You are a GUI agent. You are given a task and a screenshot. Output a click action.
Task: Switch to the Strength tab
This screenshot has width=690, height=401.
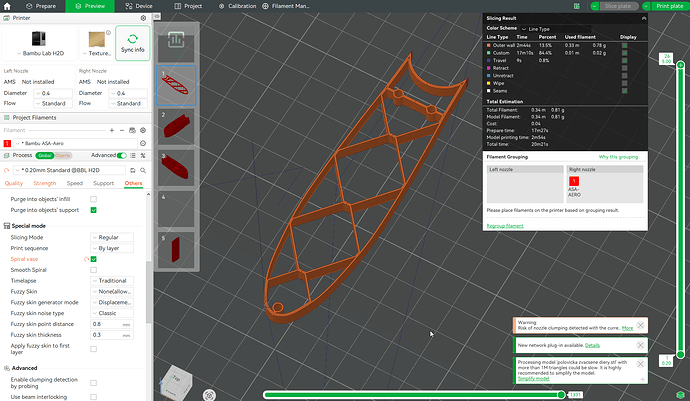coord(45,183)
